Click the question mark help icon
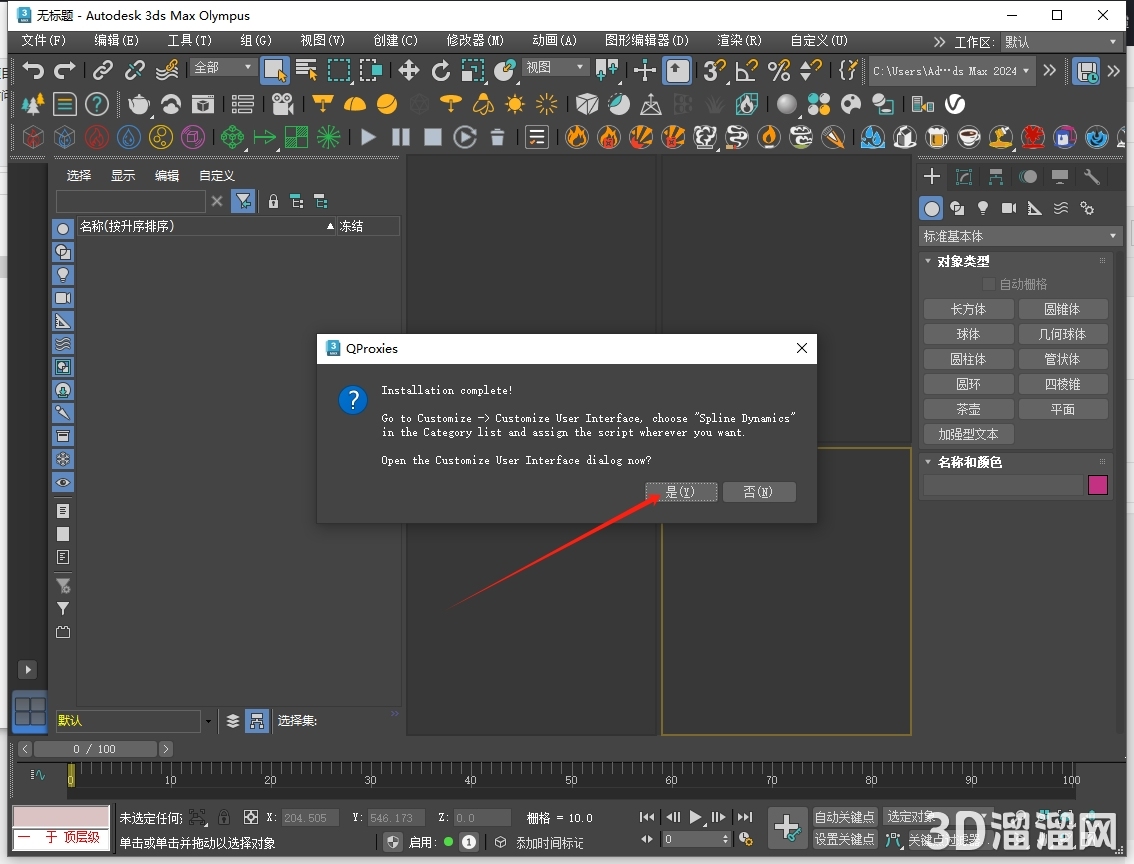The width and height of the screenshot is (1134, 864). click(x=96, y=105)
